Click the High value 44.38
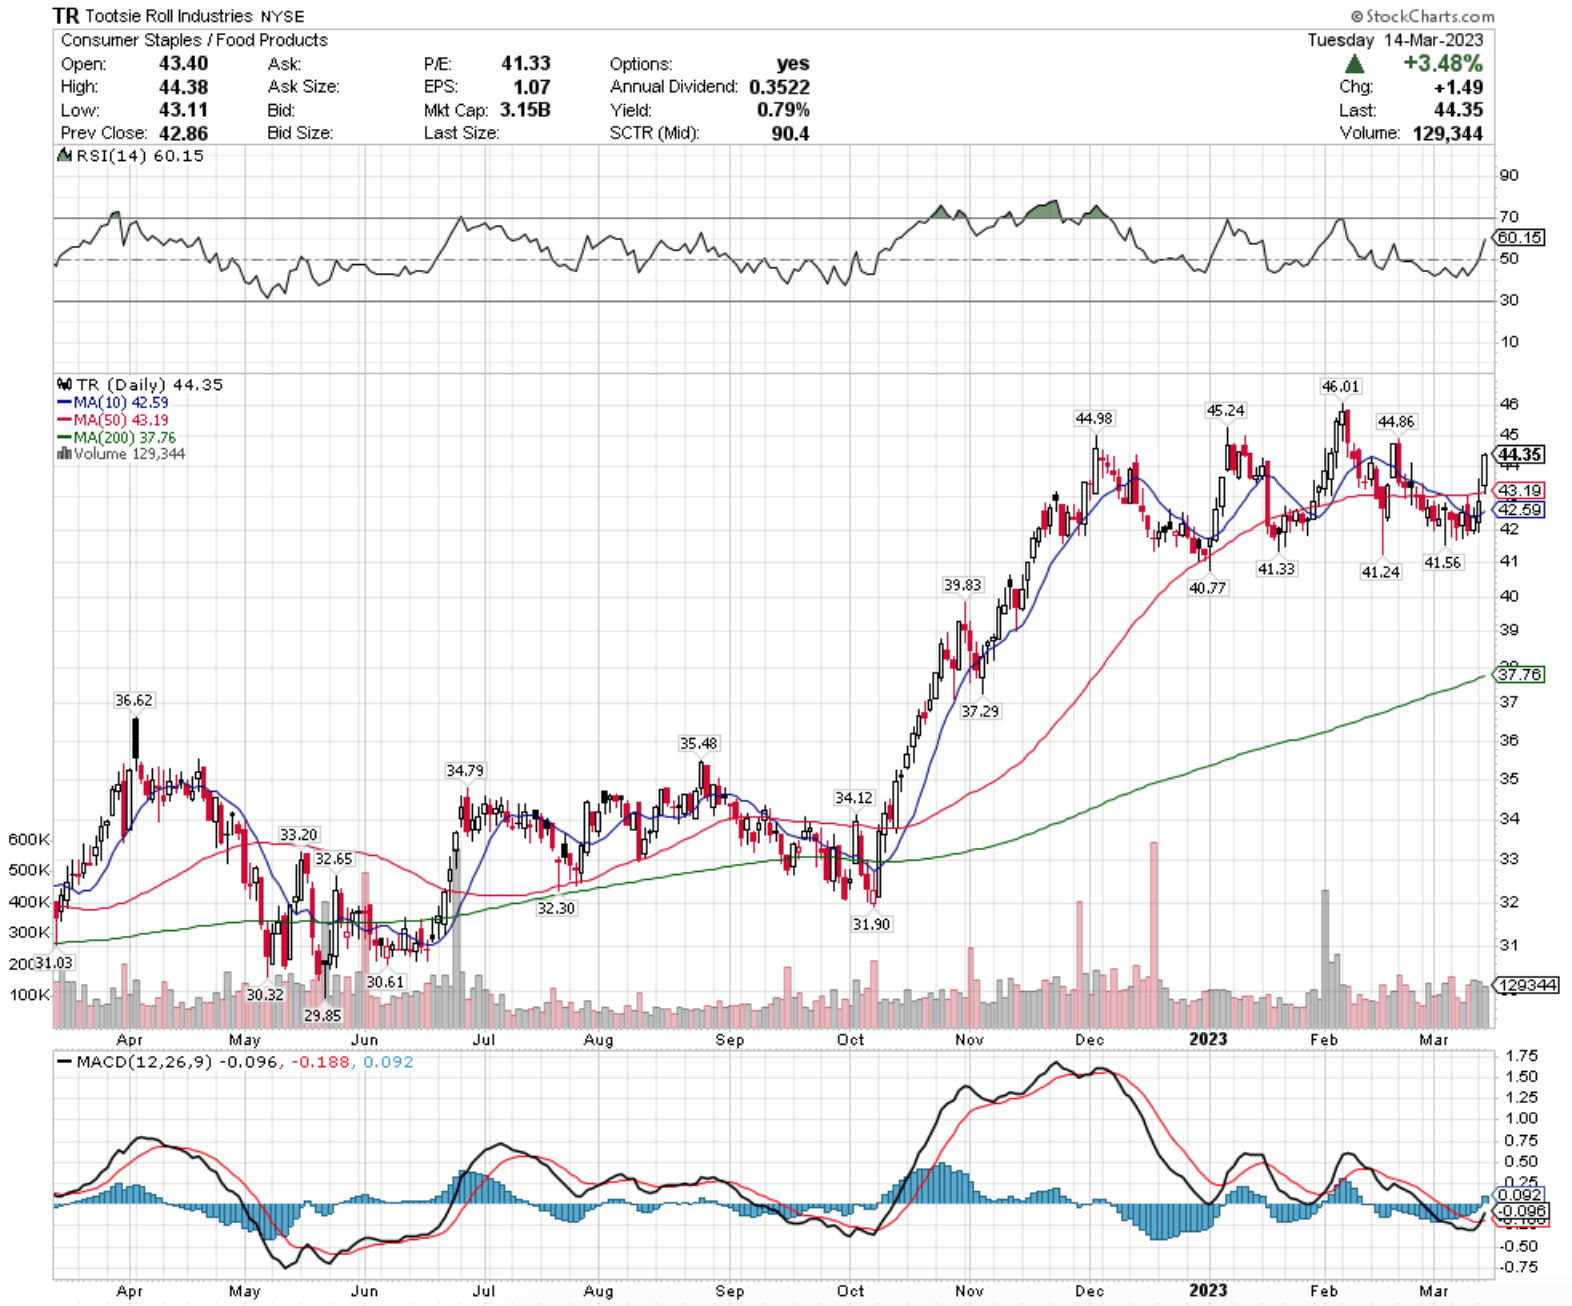This screenshot has width=1572, height=1306. point(183,87)
